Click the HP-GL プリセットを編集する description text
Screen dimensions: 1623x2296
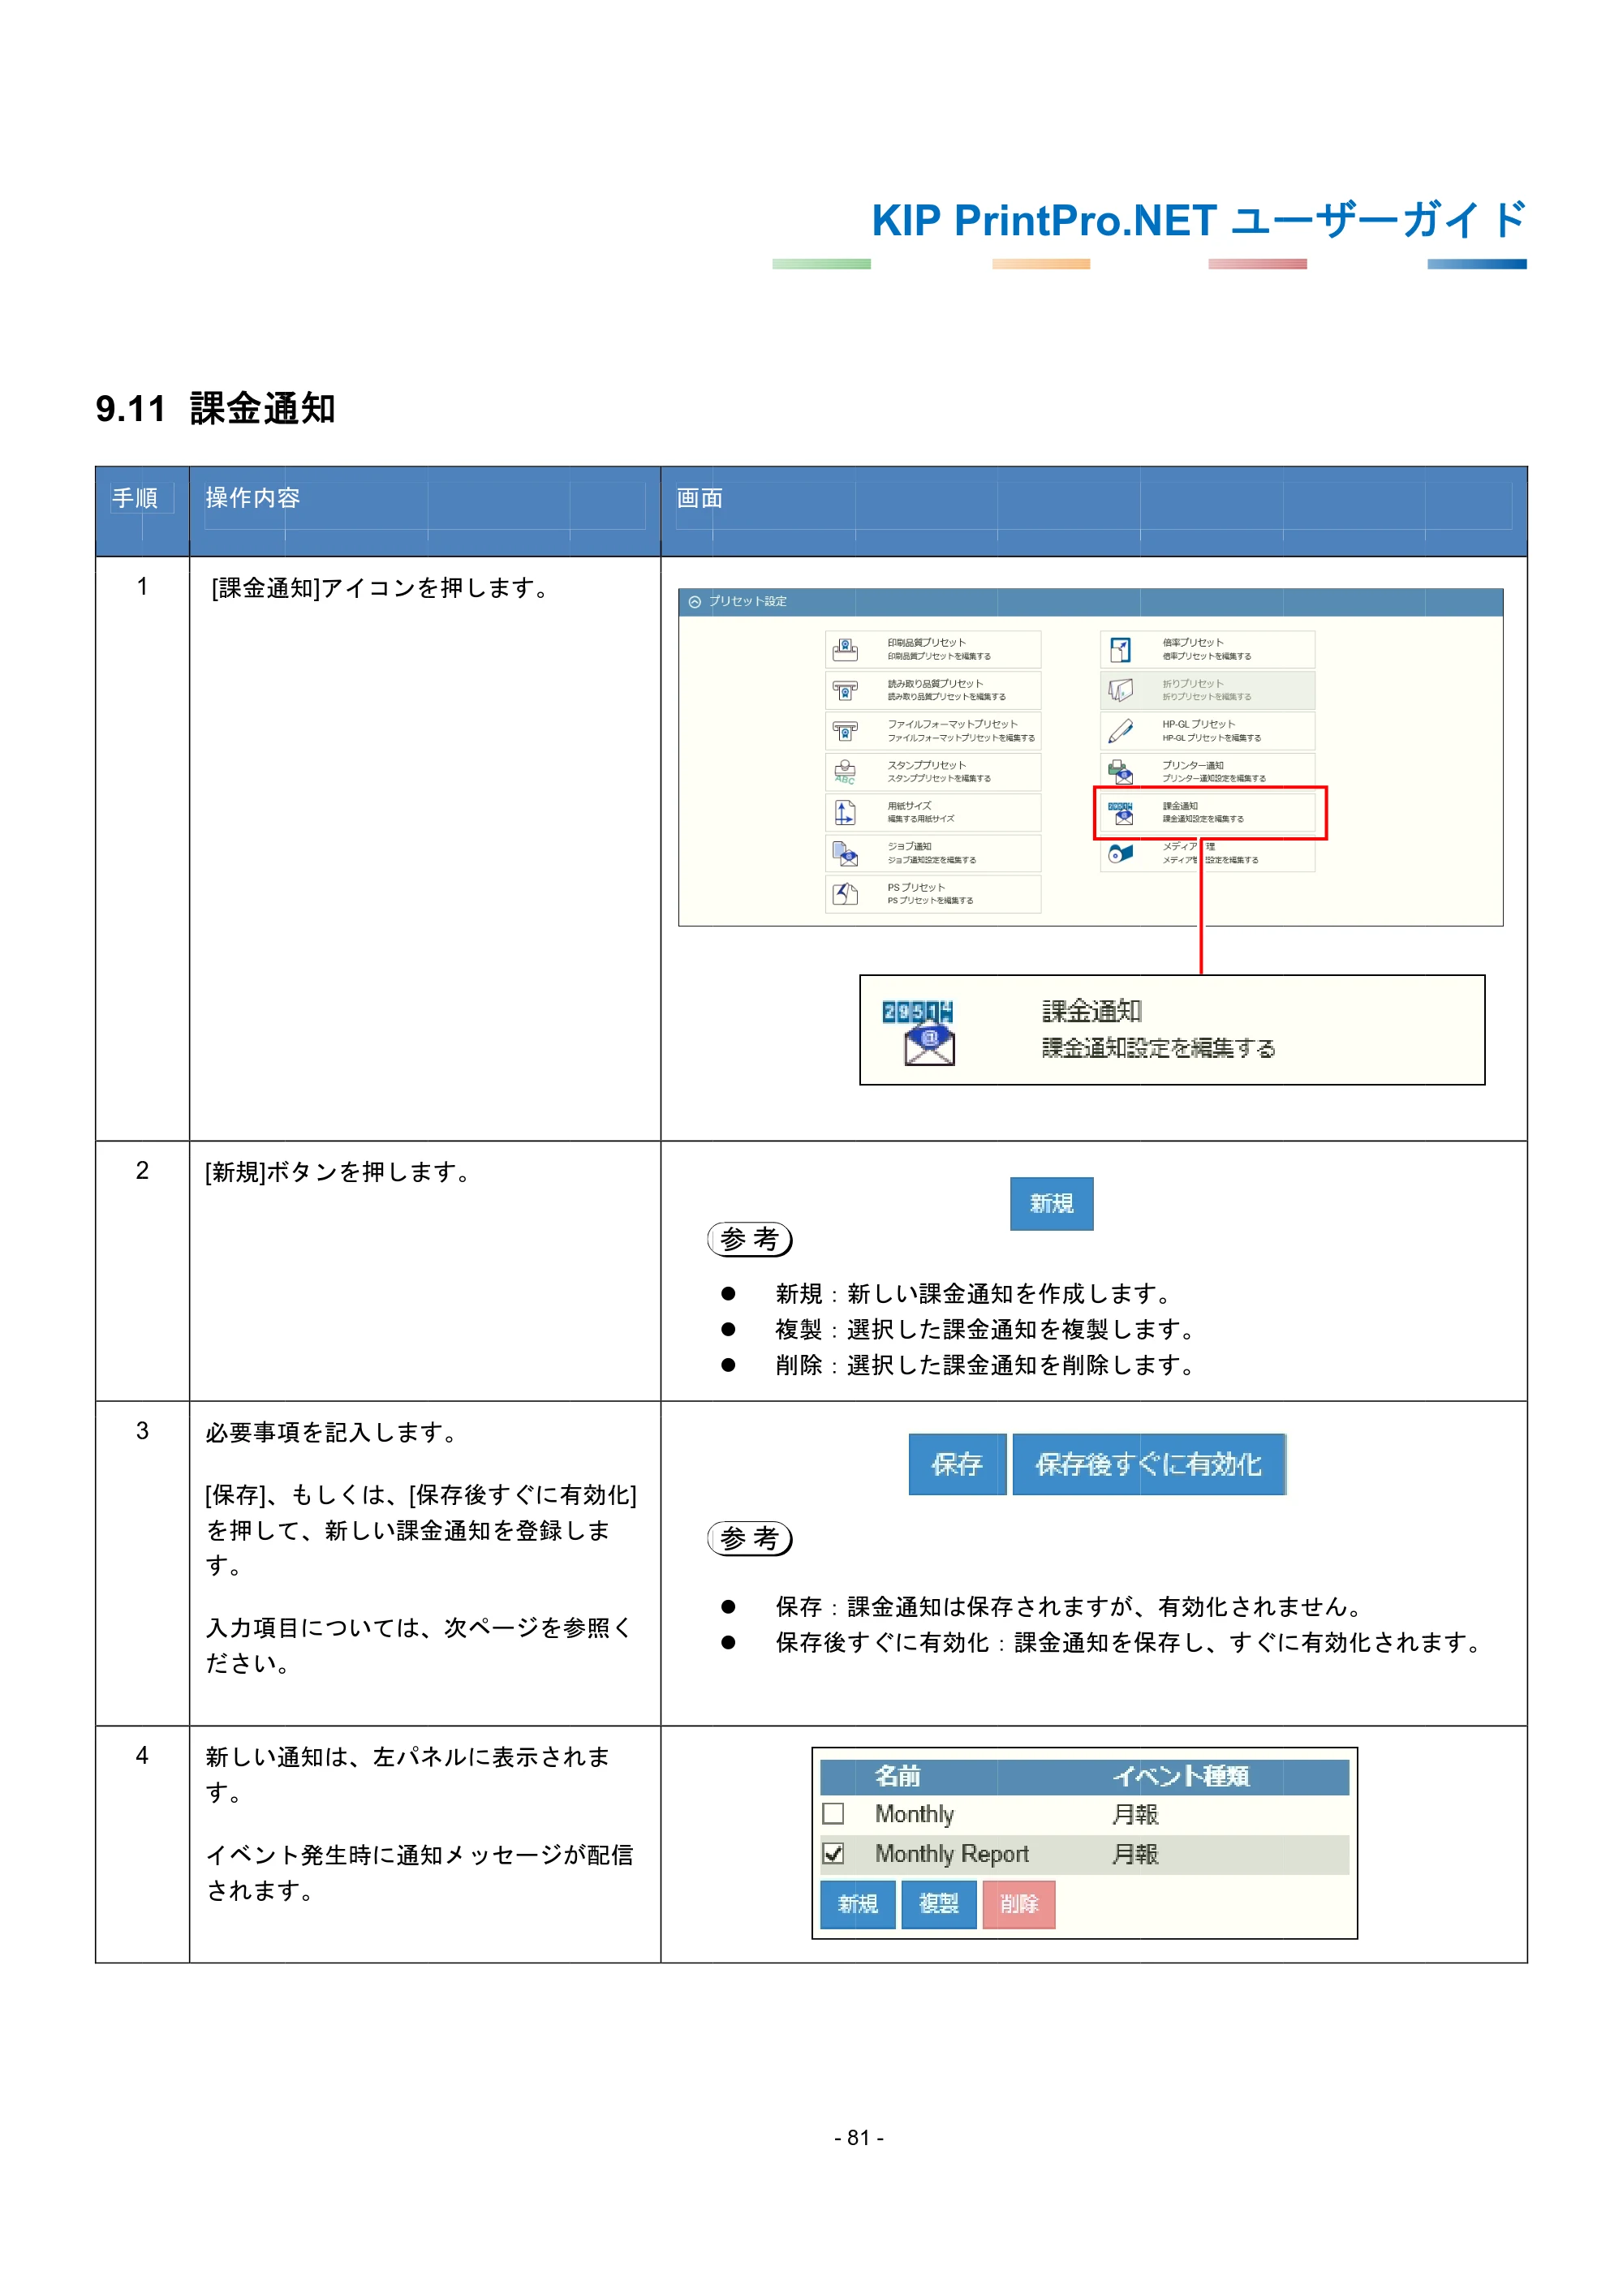click(1211, 738)
